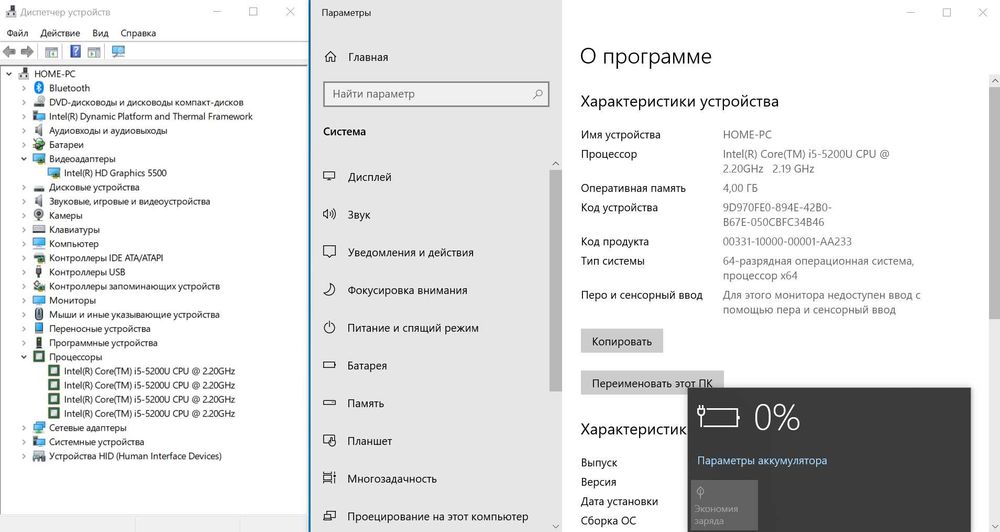The width and height of the screenshot is (1000, 532).
Task: Toggle the Экономия заряда battery saver tile
Action: [x=724, y=505]
